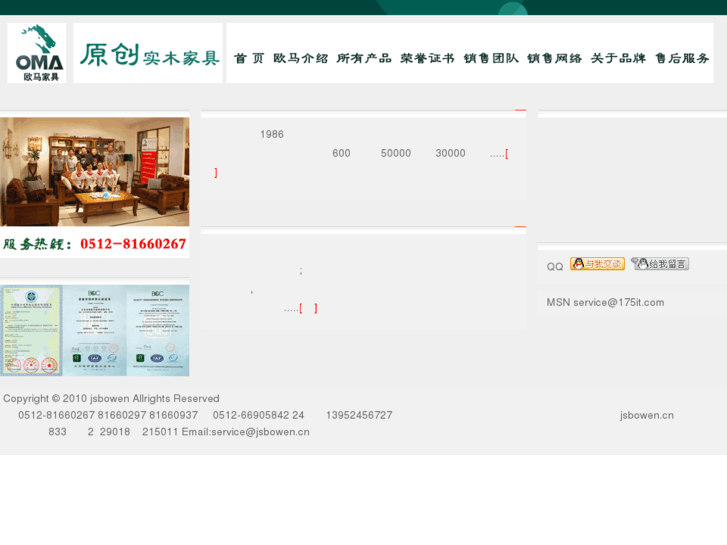Click the Email:service@jsbowen.cn footer text
Image resolution: width=727 pixels, height=545 pixels.
[x=245, y=432]
